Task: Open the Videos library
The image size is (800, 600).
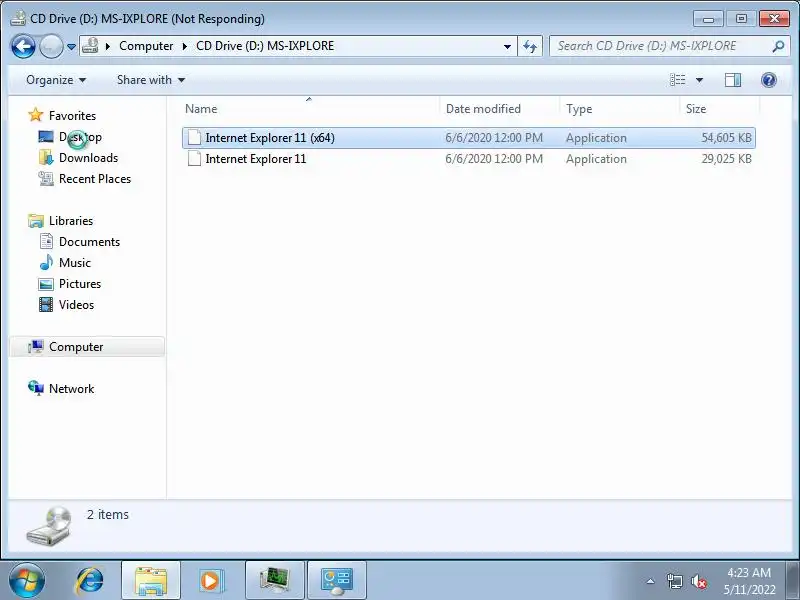Action: (77, 305)
